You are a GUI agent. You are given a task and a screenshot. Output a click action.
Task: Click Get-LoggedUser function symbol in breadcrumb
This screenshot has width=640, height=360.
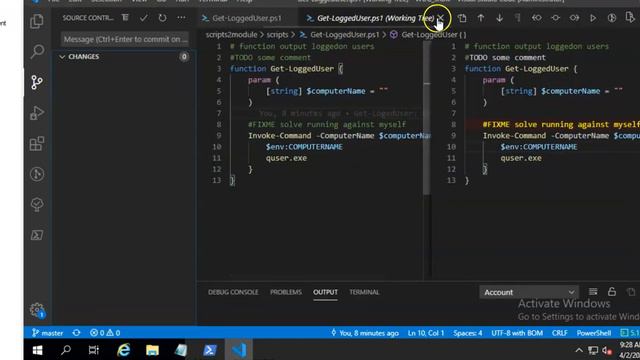click(x=429, y=35)
